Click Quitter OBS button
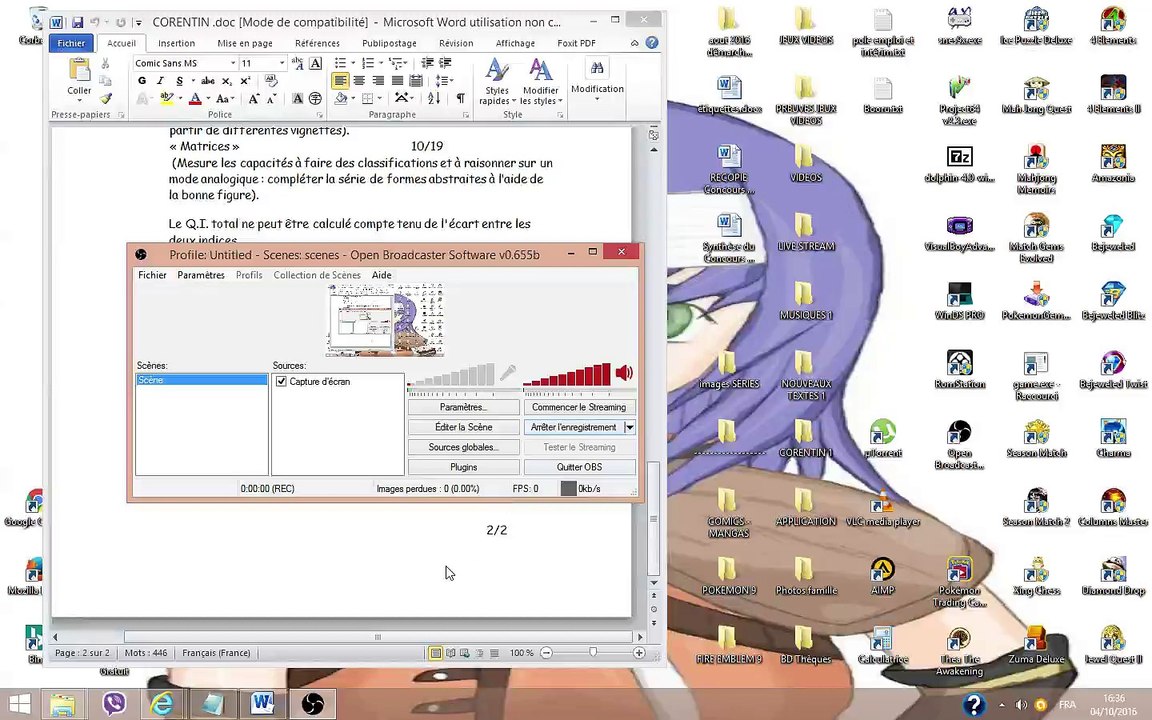1152x720 pixels. pos(579,467)
